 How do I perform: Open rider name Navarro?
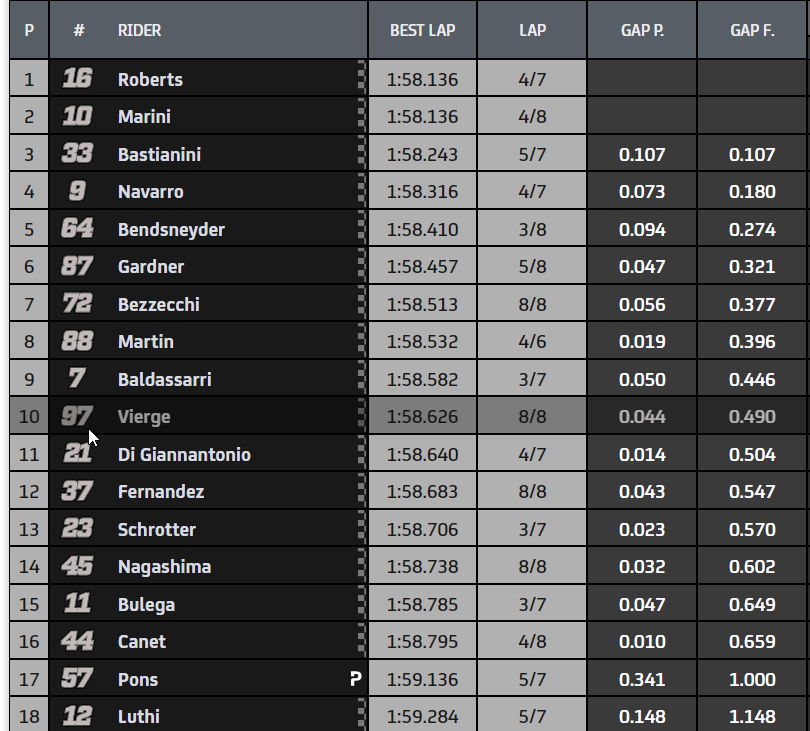point(151,192)
